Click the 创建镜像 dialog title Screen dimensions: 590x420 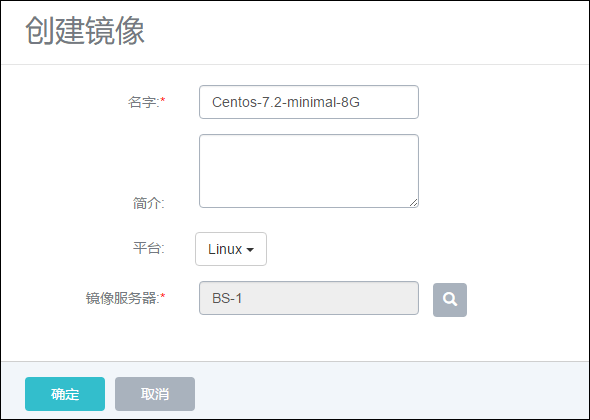pos(85,31)
